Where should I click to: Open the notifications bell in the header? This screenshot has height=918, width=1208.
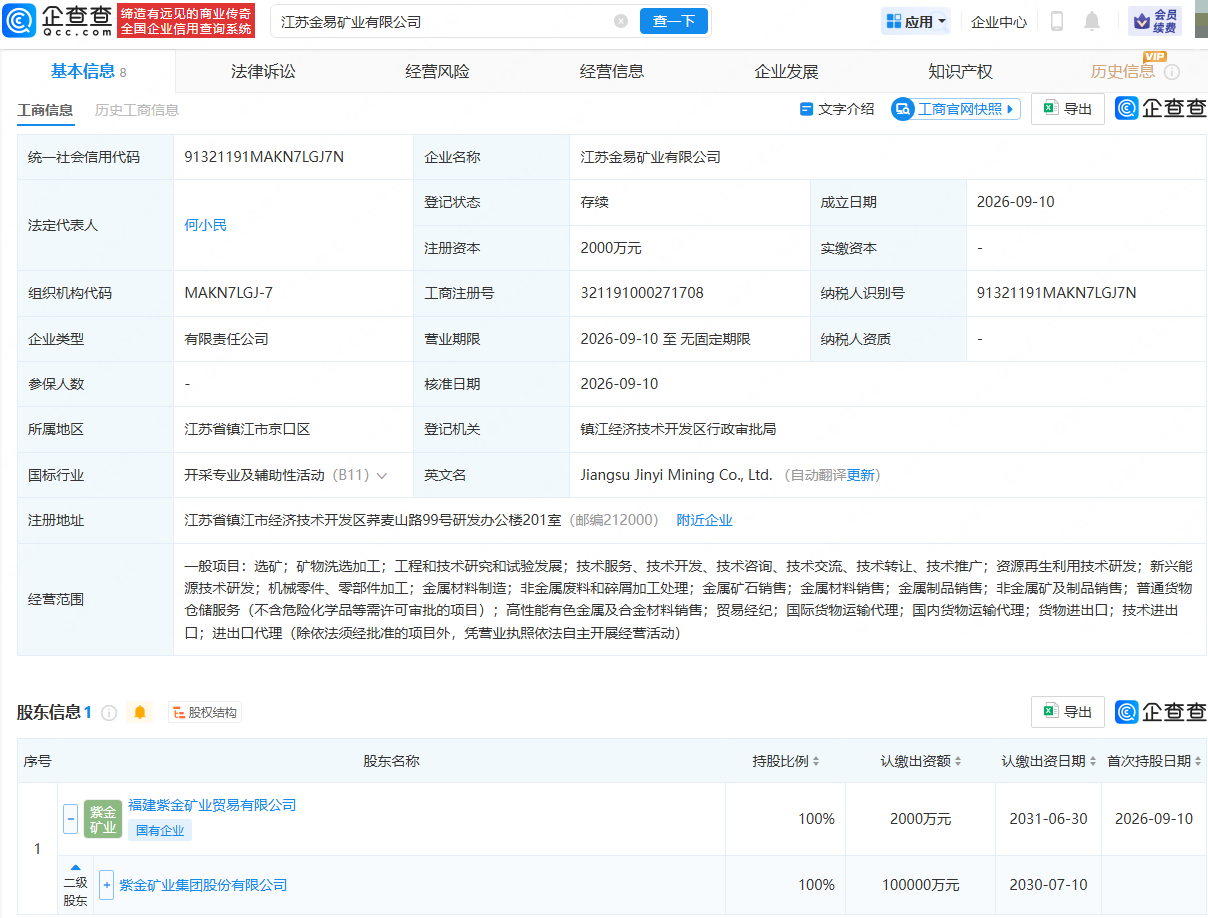click(1092, 21)
